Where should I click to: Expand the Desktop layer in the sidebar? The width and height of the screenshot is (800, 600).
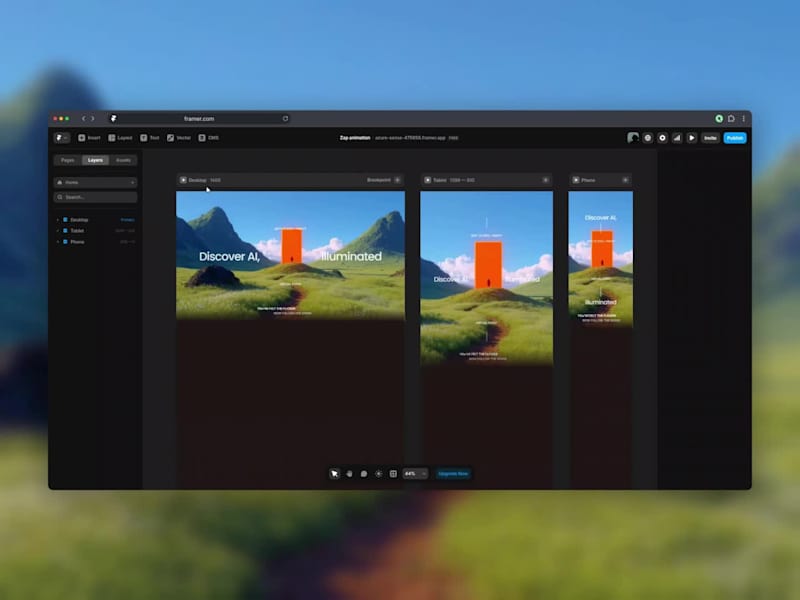pos(59,219)
